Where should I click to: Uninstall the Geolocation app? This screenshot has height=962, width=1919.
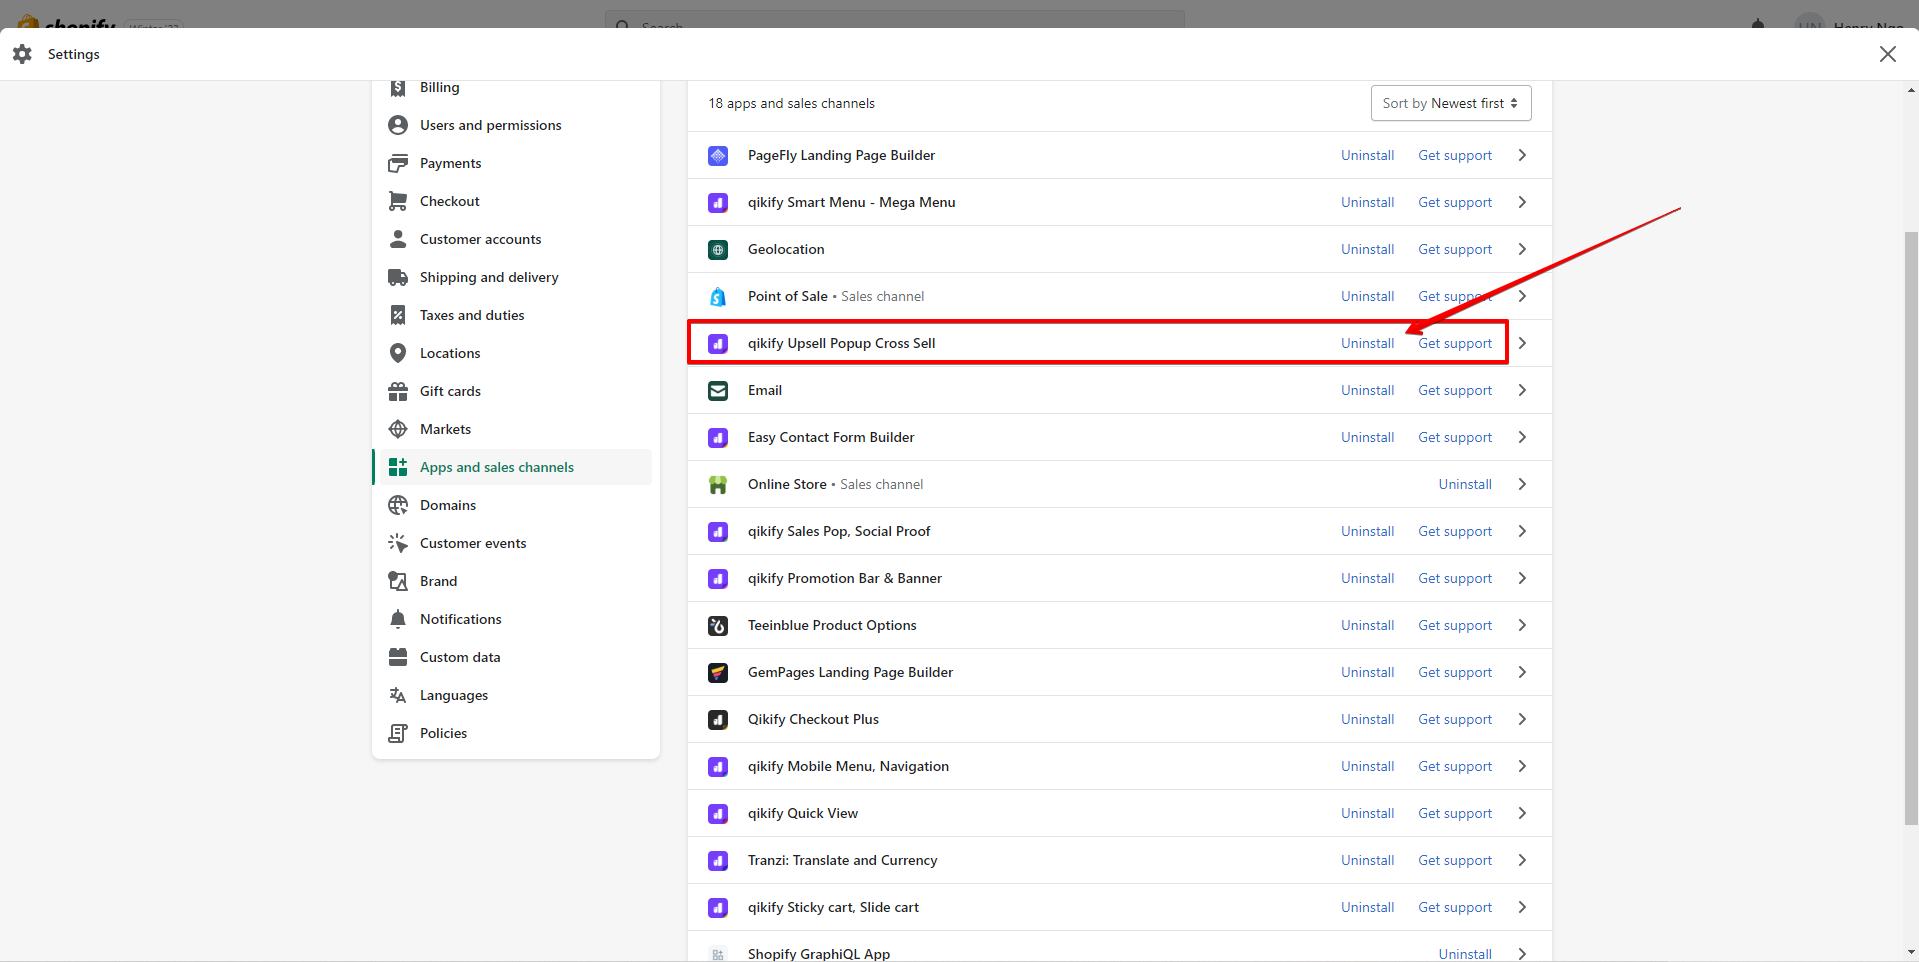[1367, 249]
